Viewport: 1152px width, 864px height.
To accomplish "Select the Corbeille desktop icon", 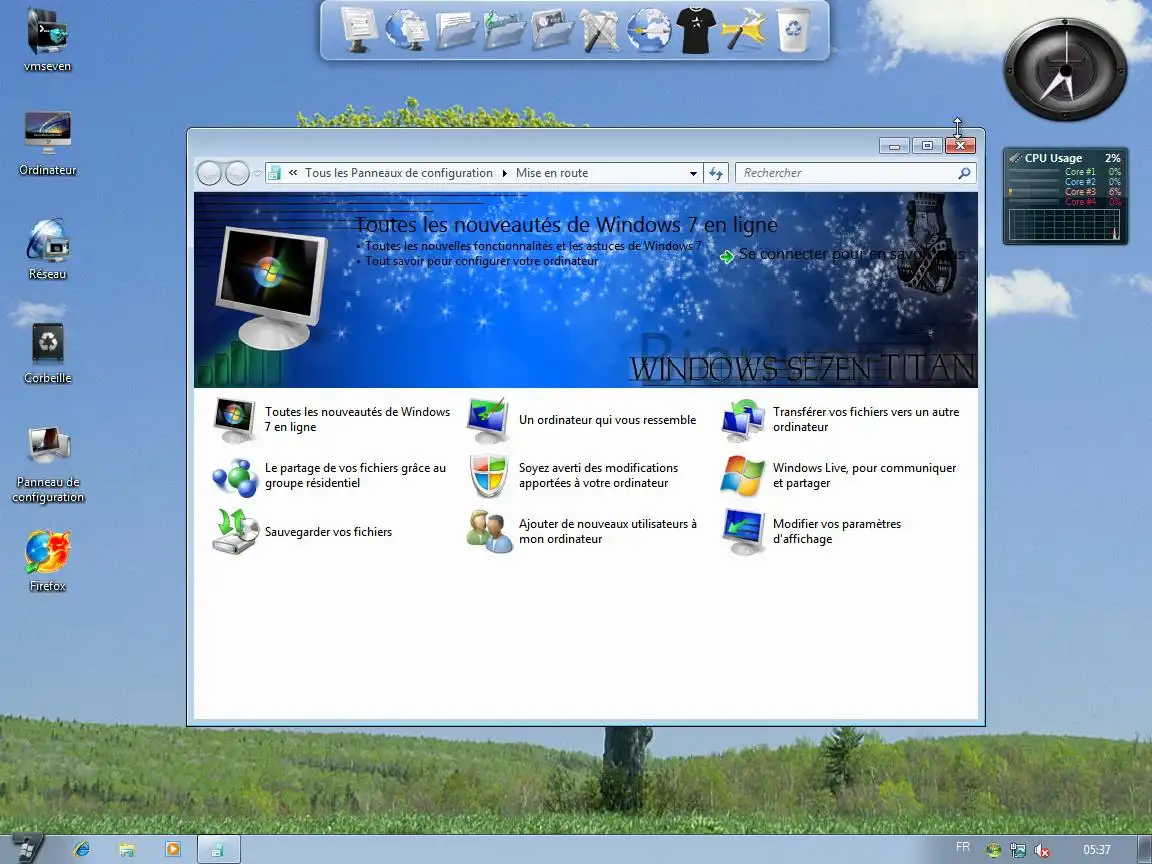I will (x=48, y=353).
